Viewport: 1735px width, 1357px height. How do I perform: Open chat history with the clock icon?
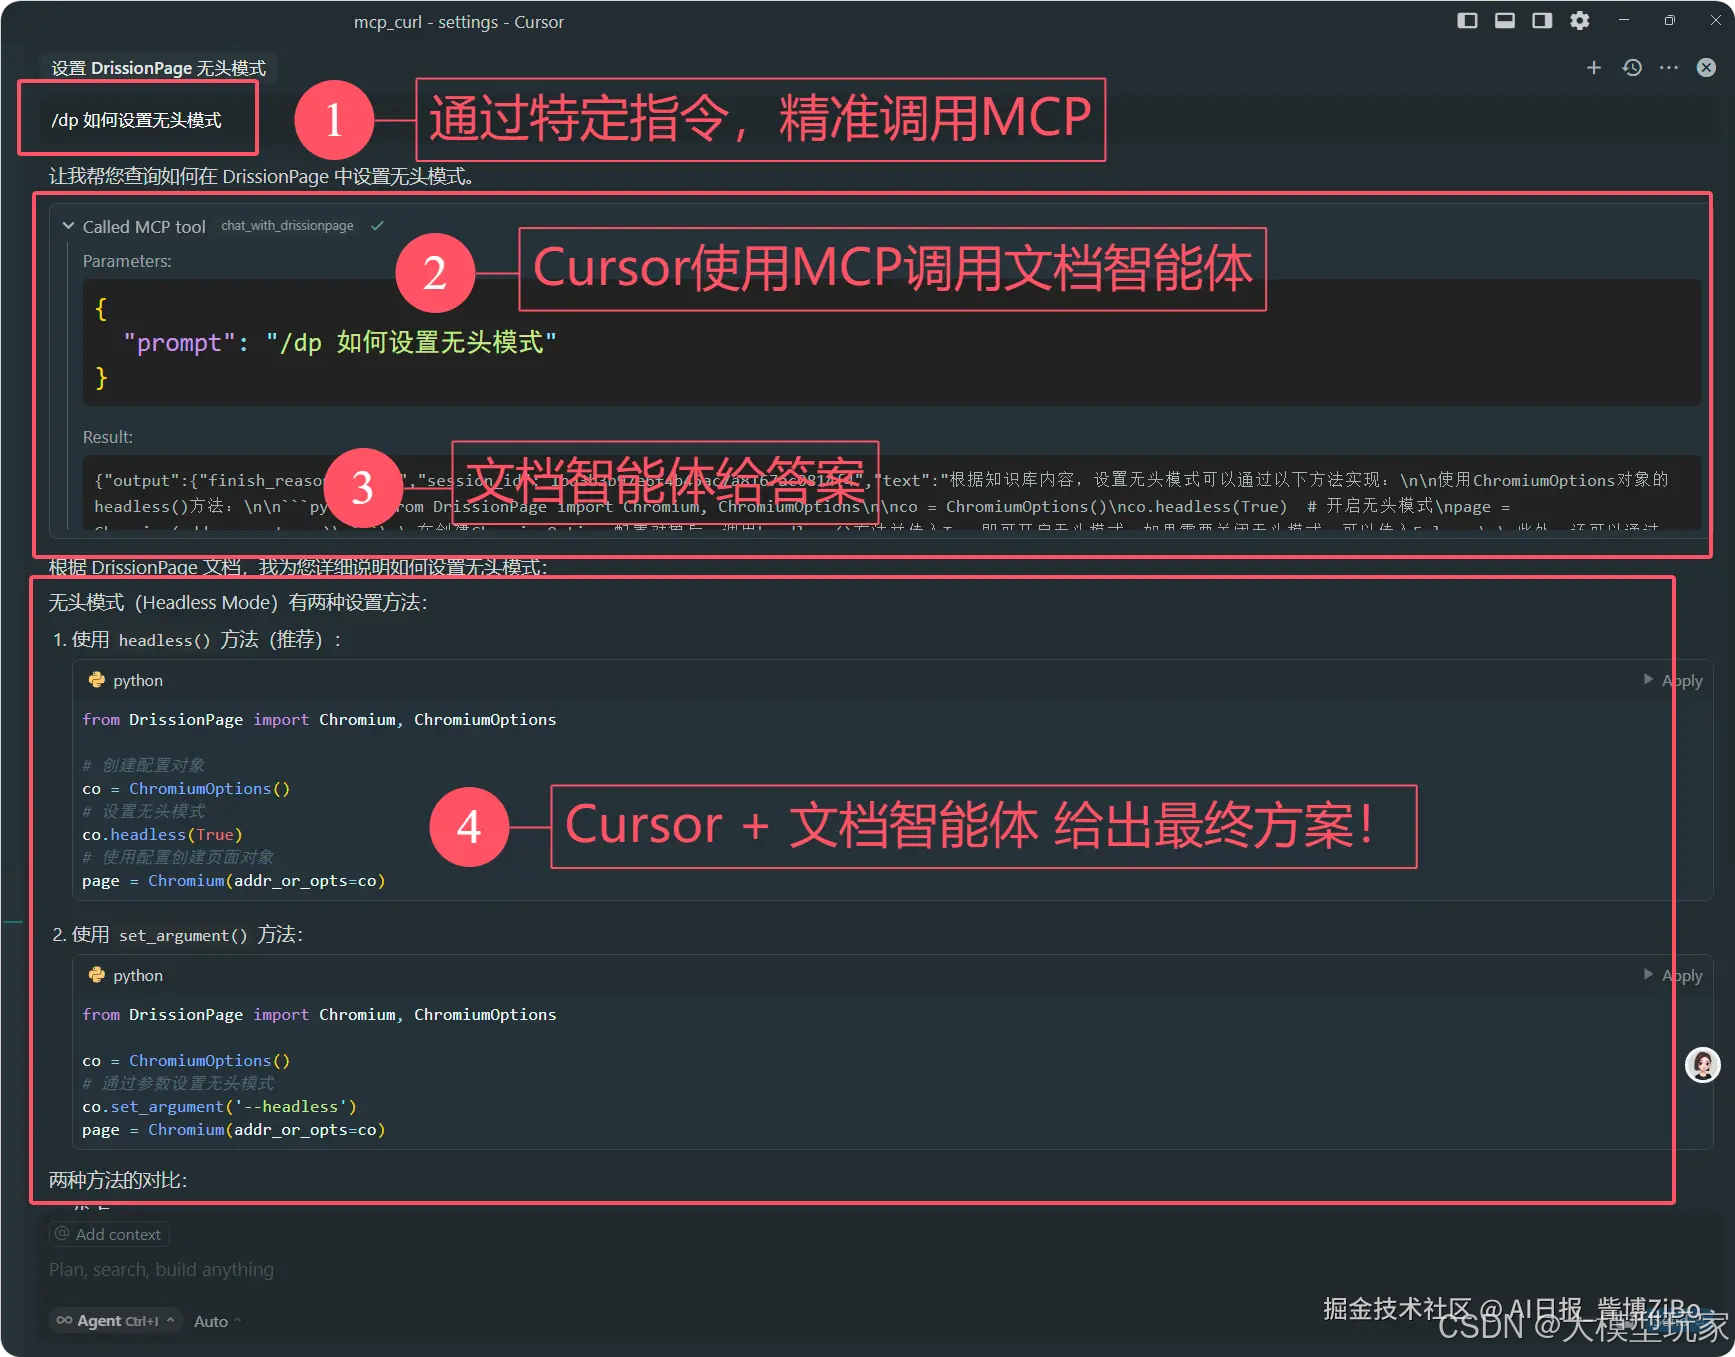[x=1632, y=67]
